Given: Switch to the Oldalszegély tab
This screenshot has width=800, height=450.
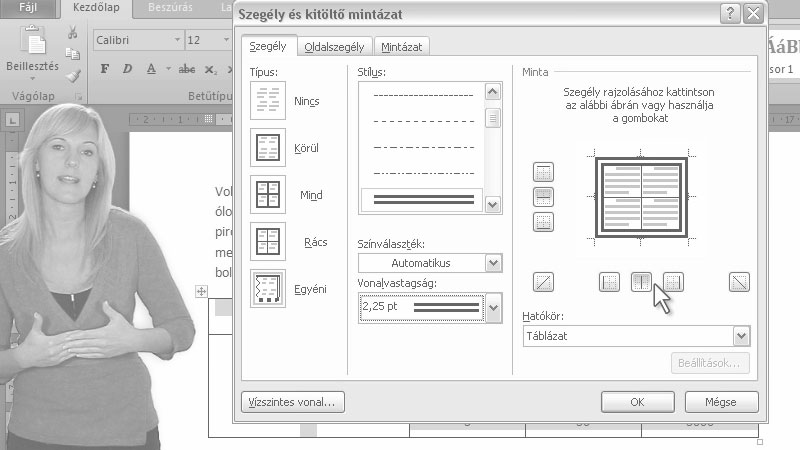Looking at the screenshot, I should pyautogui.click(x=336, y=46).
